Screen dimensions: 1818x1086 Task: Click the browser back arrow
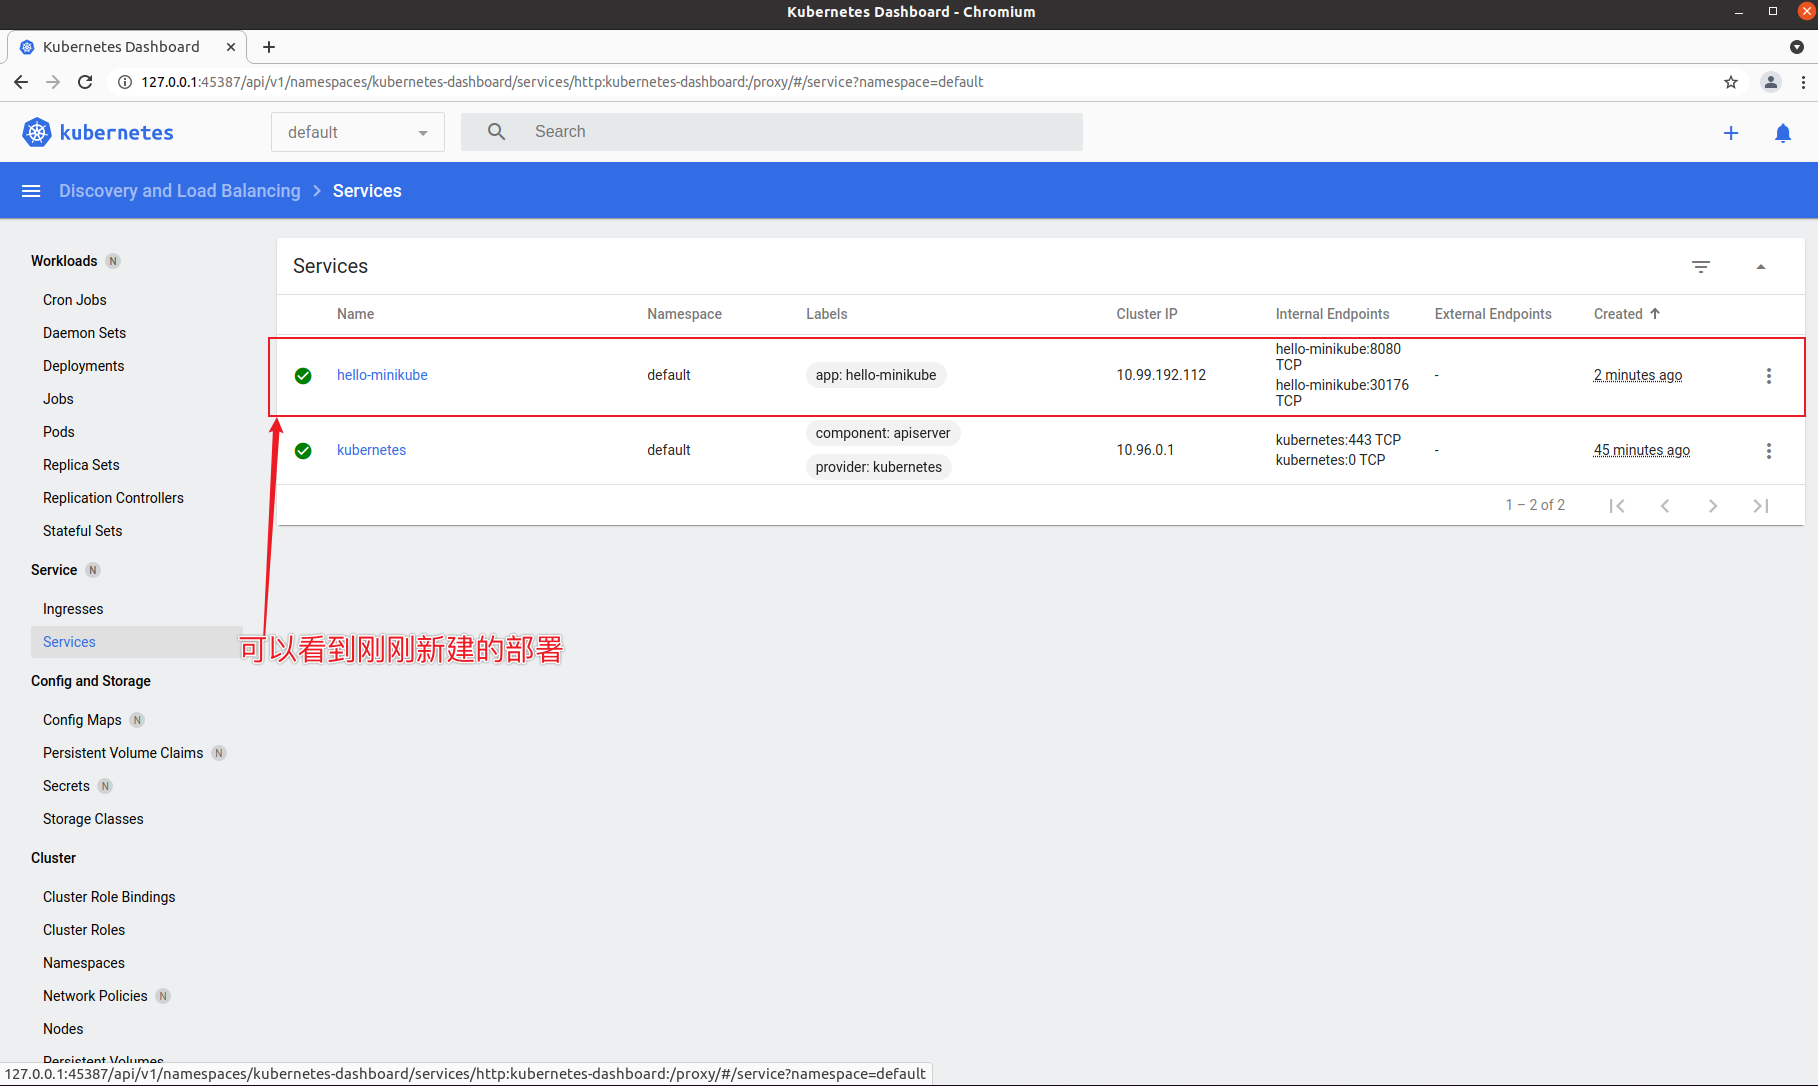pos(21,82)
